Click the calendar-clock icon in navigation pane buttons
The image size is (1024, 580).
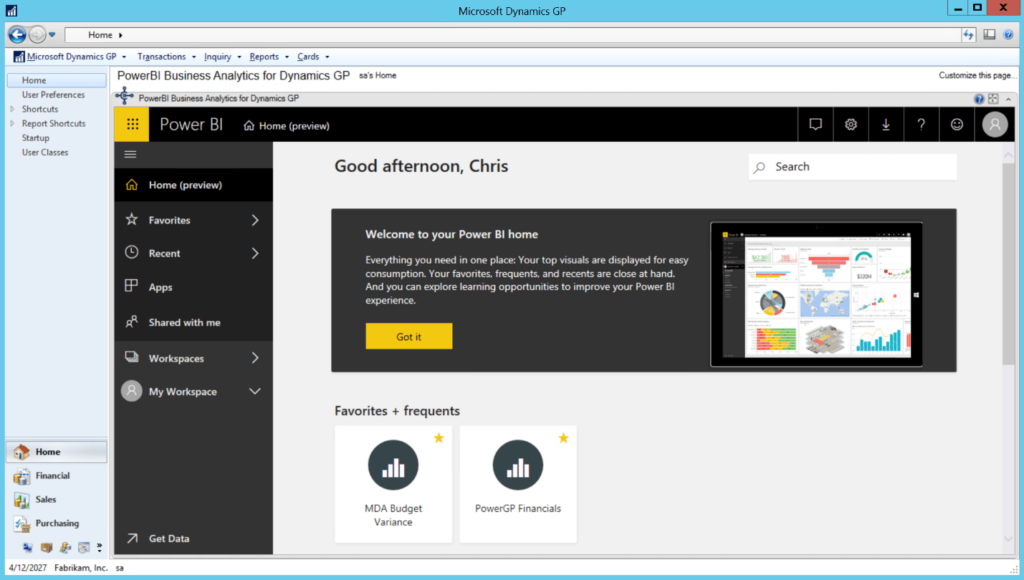pos(84,547)
